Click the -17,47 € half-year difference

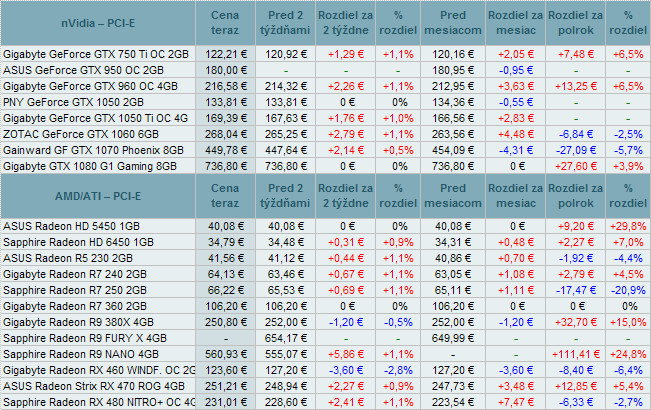tap(575, 290)
